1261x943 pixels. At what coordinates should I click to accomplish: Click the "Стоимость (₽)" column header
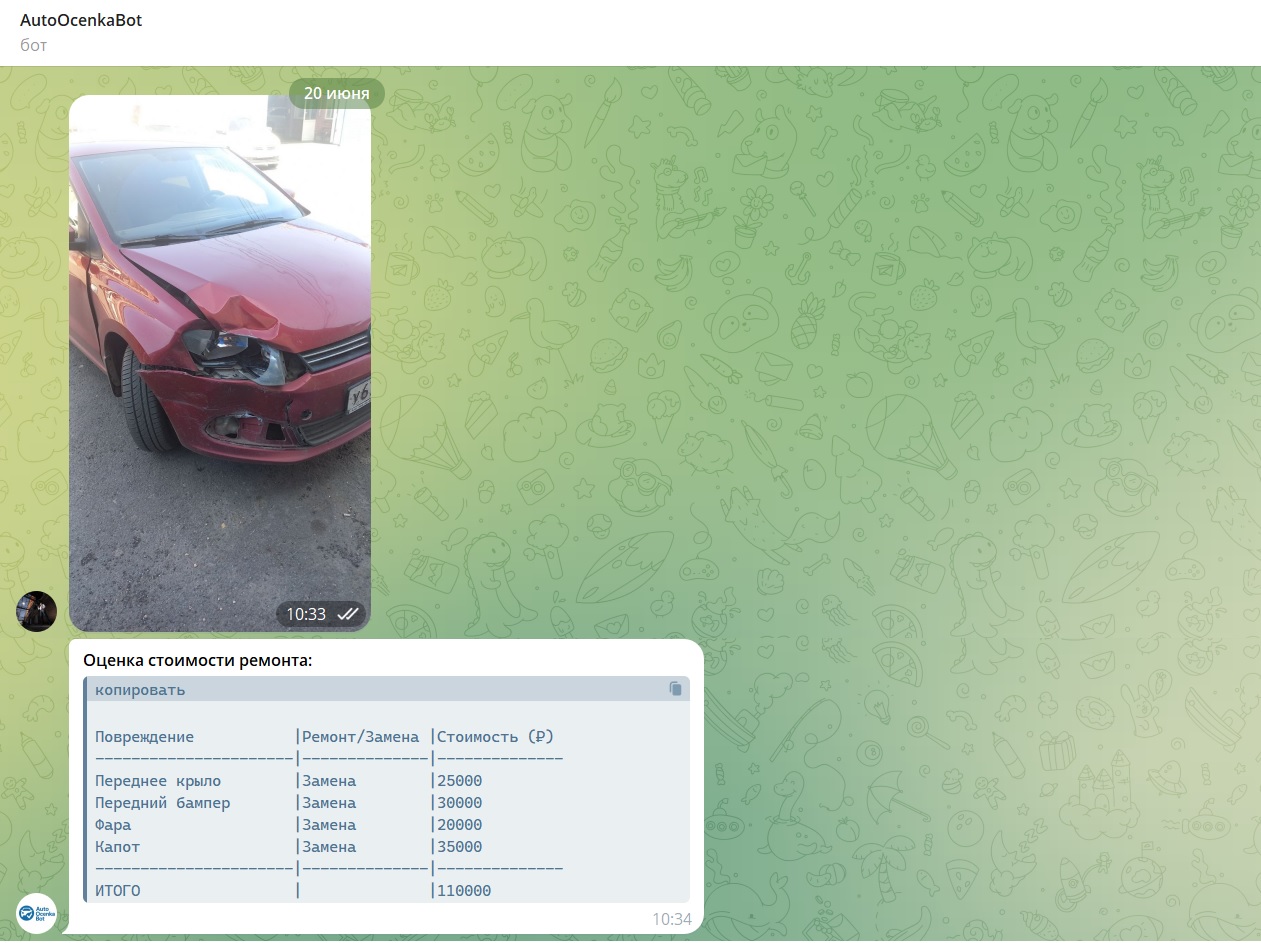point(495,737)
